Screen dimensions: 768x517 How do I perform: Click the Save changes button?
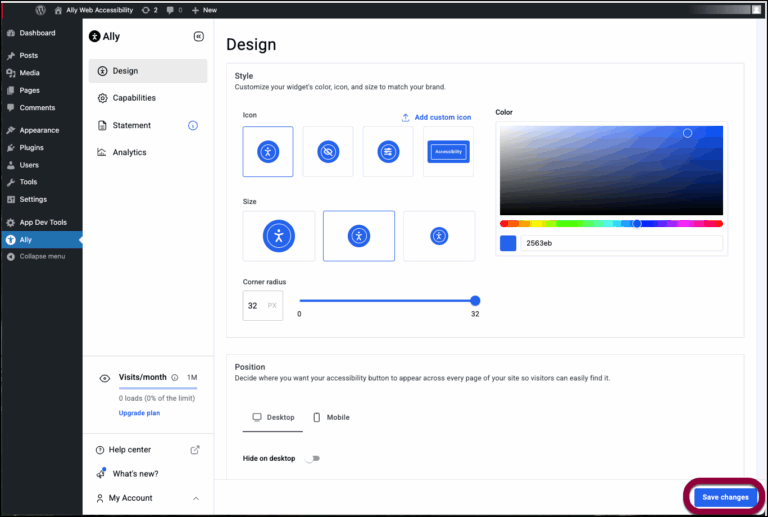pos(725,497)
